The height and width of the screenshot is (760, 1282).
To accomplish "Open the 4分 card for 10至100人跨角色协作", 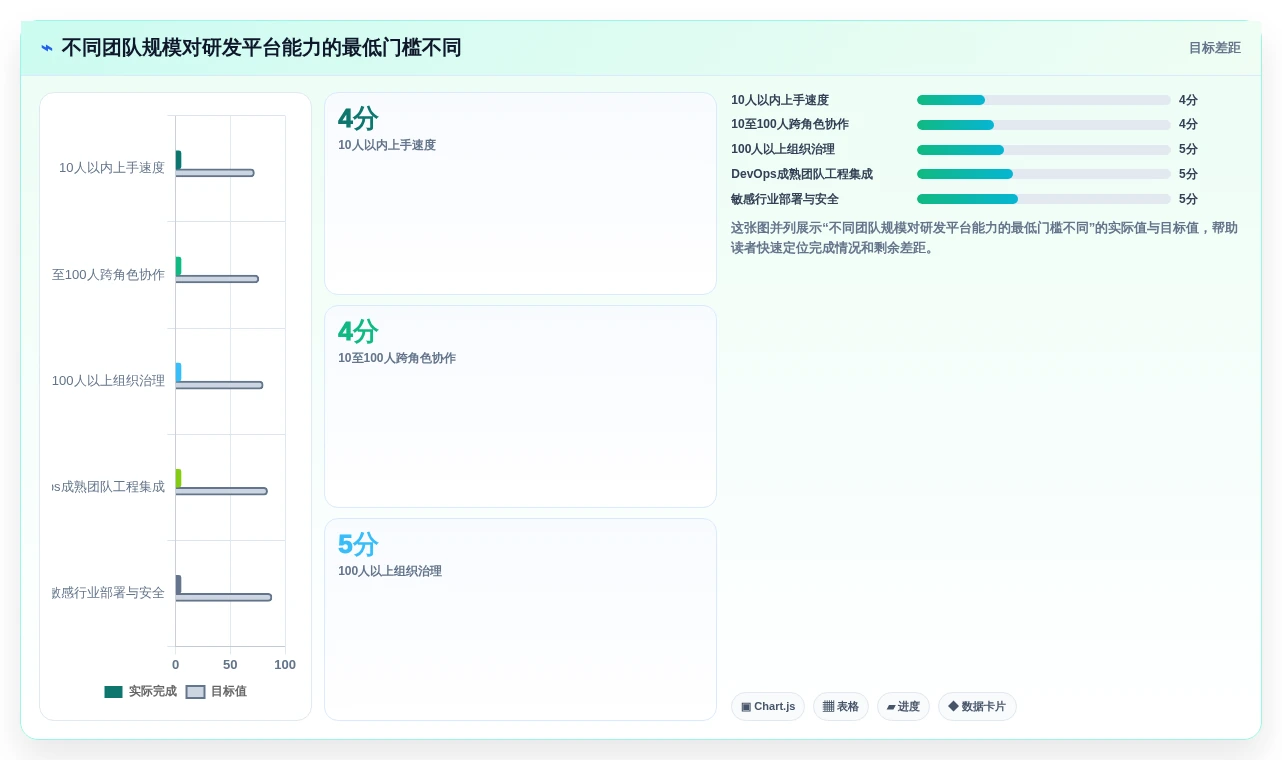I will [520, 407].
